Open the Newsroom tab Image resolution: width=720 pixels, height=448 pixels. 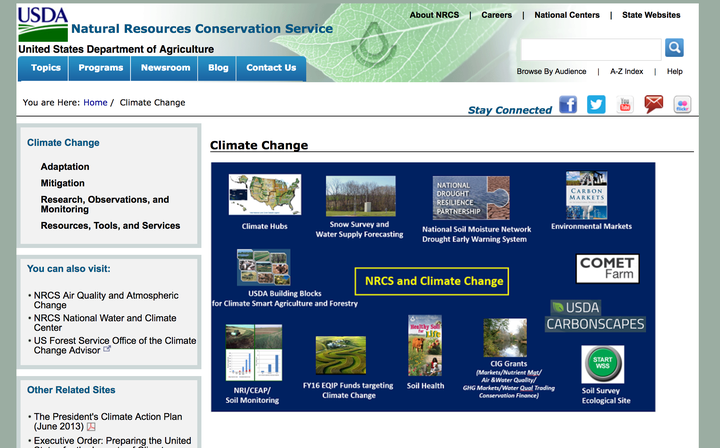165,68
